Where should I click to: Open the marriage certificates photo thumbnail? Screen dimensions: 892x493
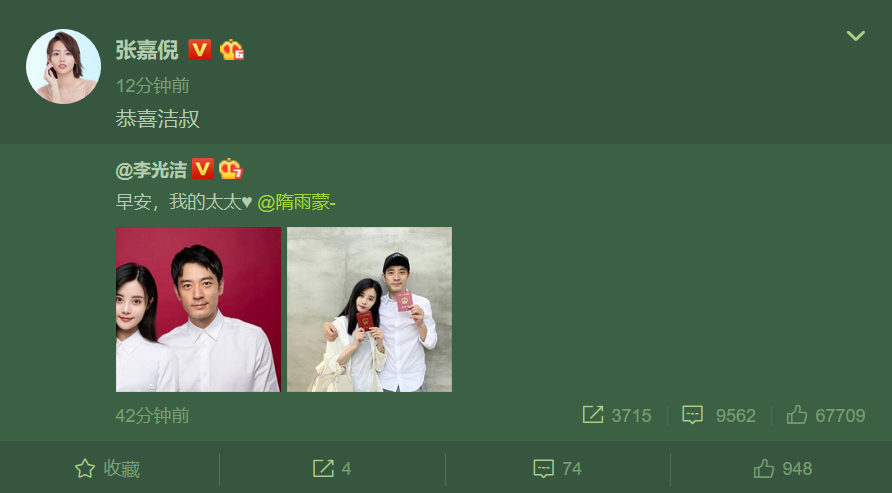point(370,309)
